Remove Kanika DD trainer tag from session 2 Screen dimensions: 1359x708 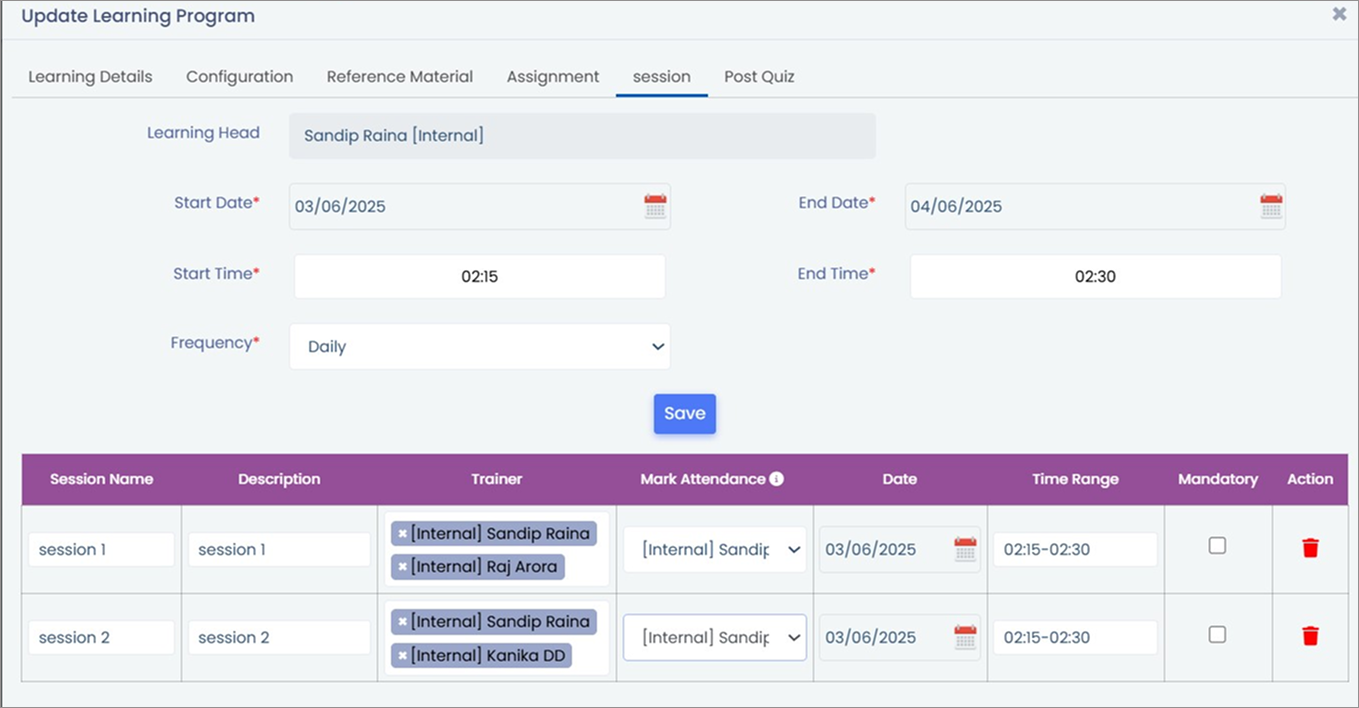coord(403,655)
